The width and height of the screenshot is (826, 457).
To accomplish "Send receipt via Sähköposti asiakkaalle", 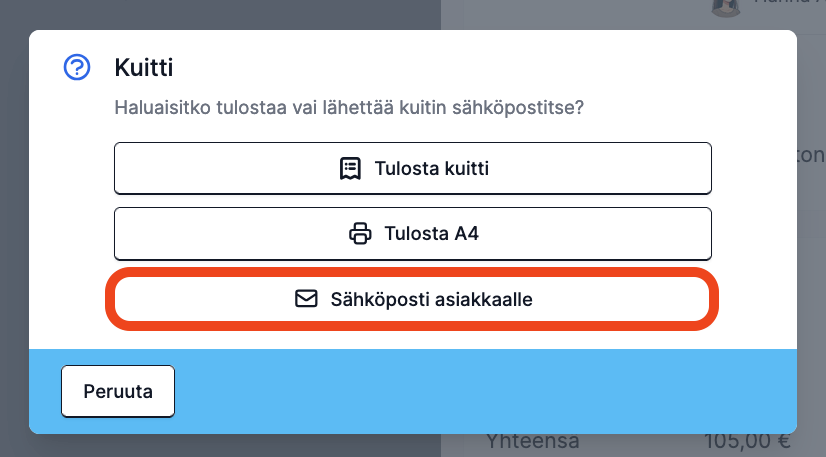I will tap(413, 299).
